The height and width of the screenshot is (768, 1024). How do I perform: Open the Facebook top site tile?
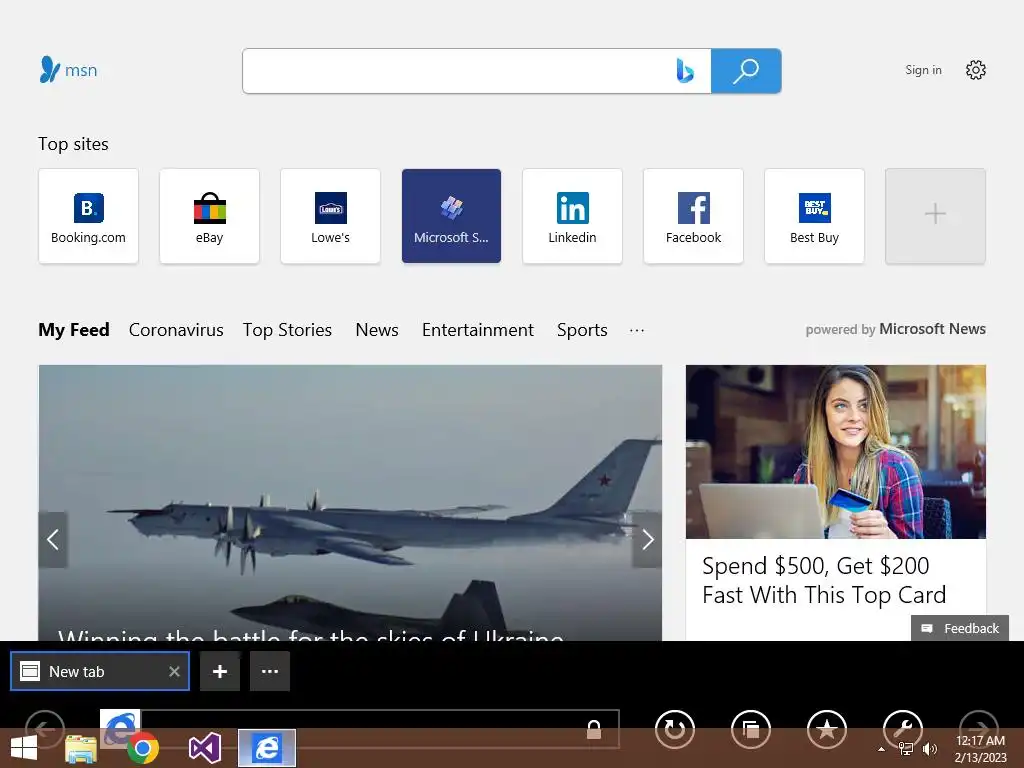tap(693, 216)
